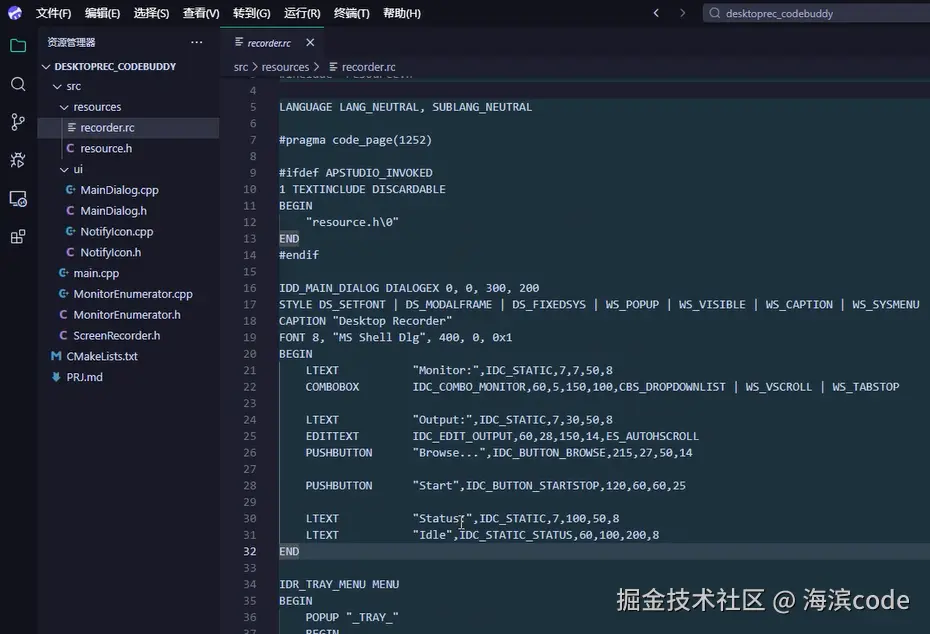Click the "Idle" IDC_STATIC_STATUS line
The image size is (930, 634).
[482, 535]
